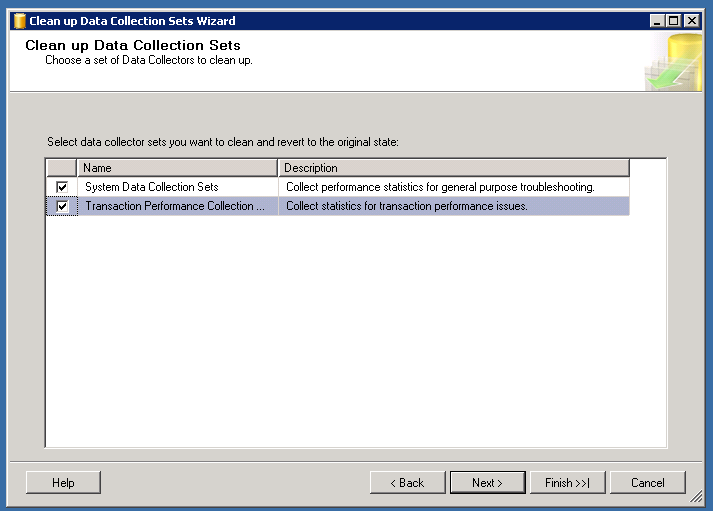713x511 pixels.
Task: Click the database graphic in wizard header
Action: tap(672, 62)
